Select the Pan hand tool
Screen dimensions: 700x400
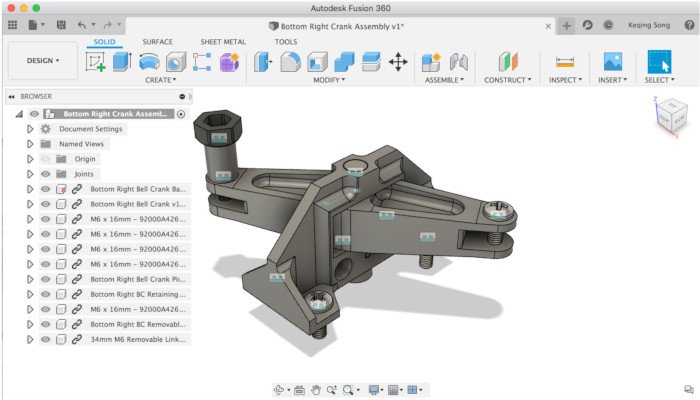(316, 389)
